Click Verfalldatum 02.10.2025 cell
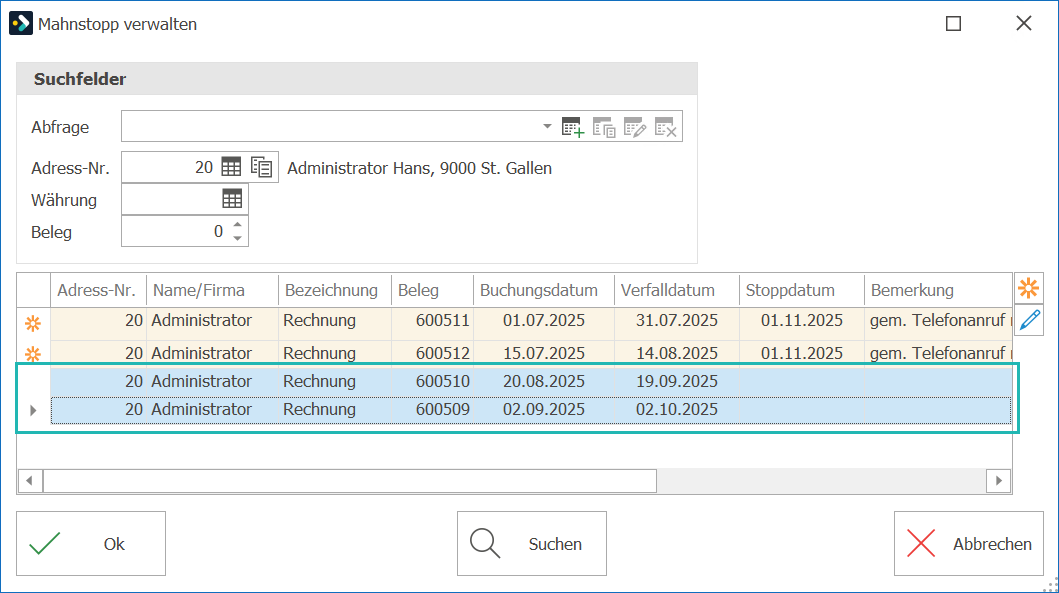The height and width of the screenshot is (593, 1059). [677, 409]
